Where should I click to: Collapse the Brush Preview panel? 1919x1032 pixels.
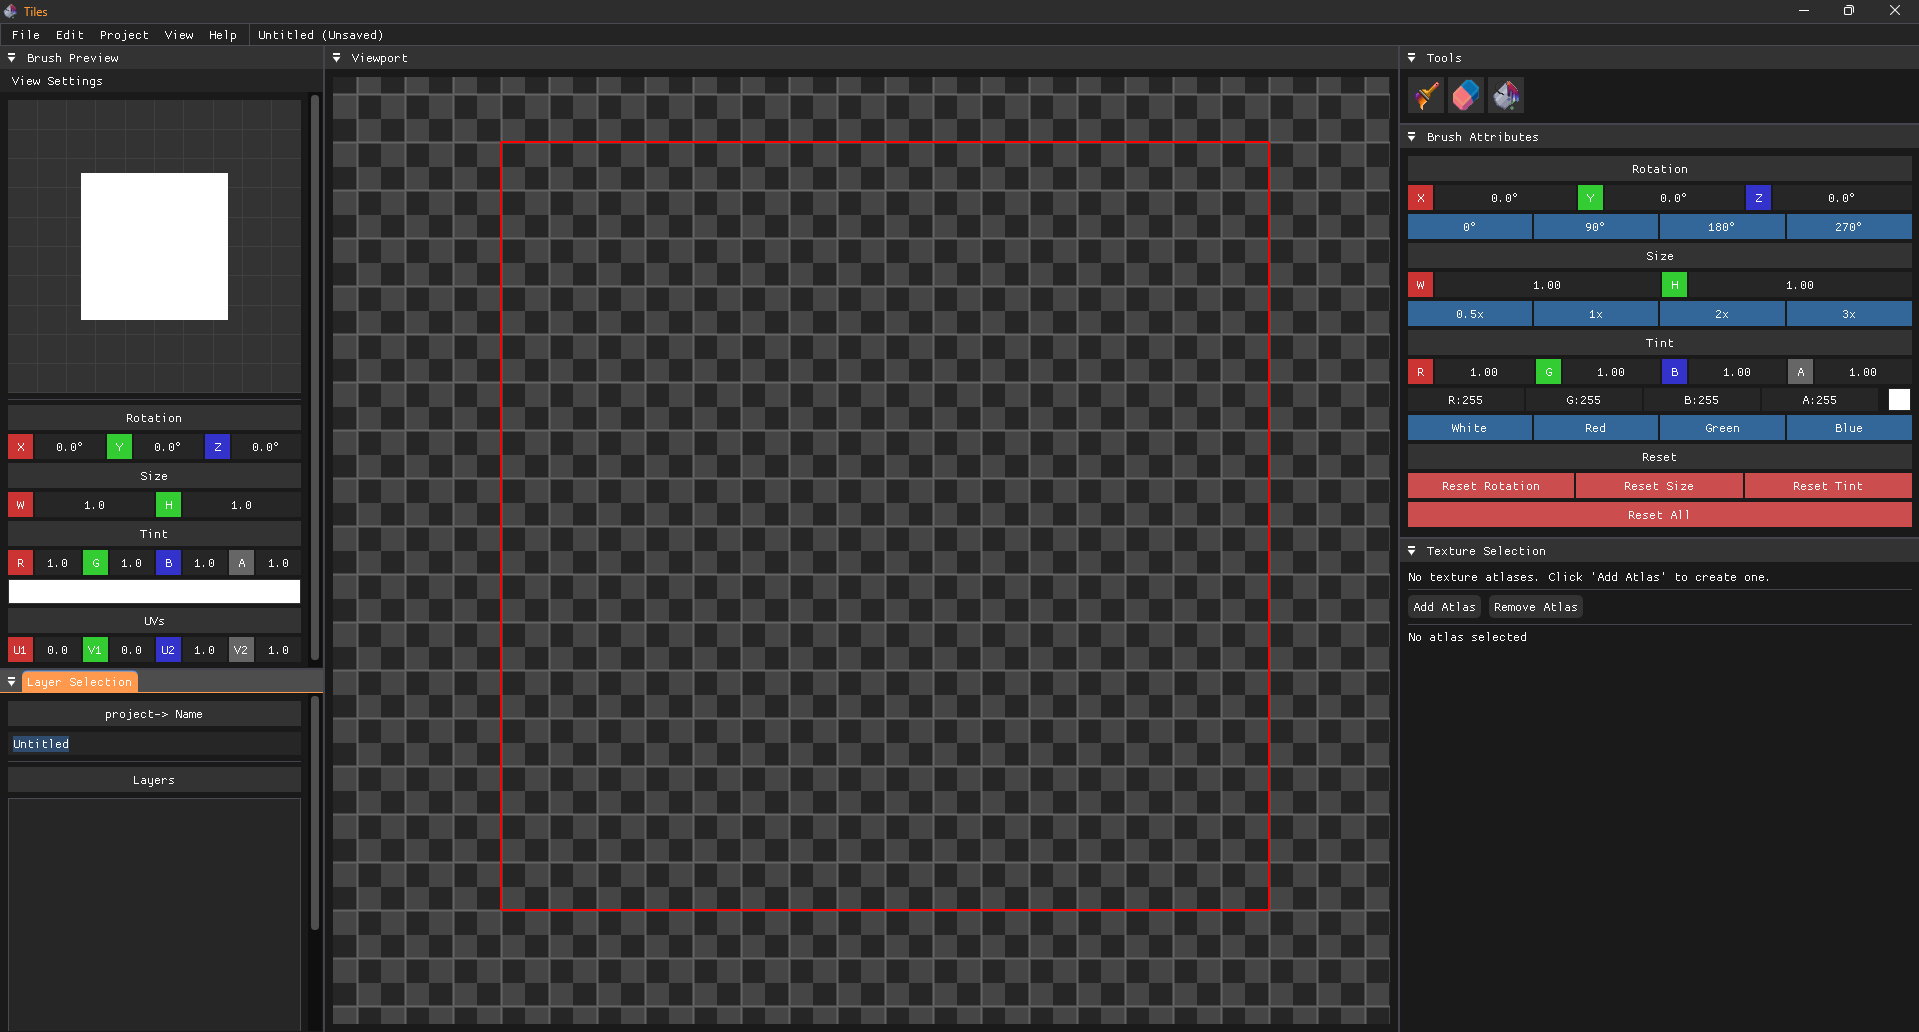(x=11, y=57)
